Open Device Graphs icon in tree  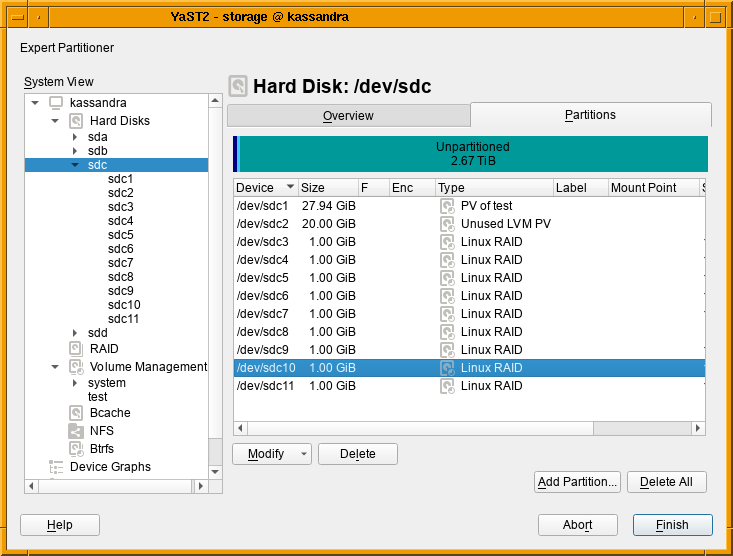(x=56, y=467)
